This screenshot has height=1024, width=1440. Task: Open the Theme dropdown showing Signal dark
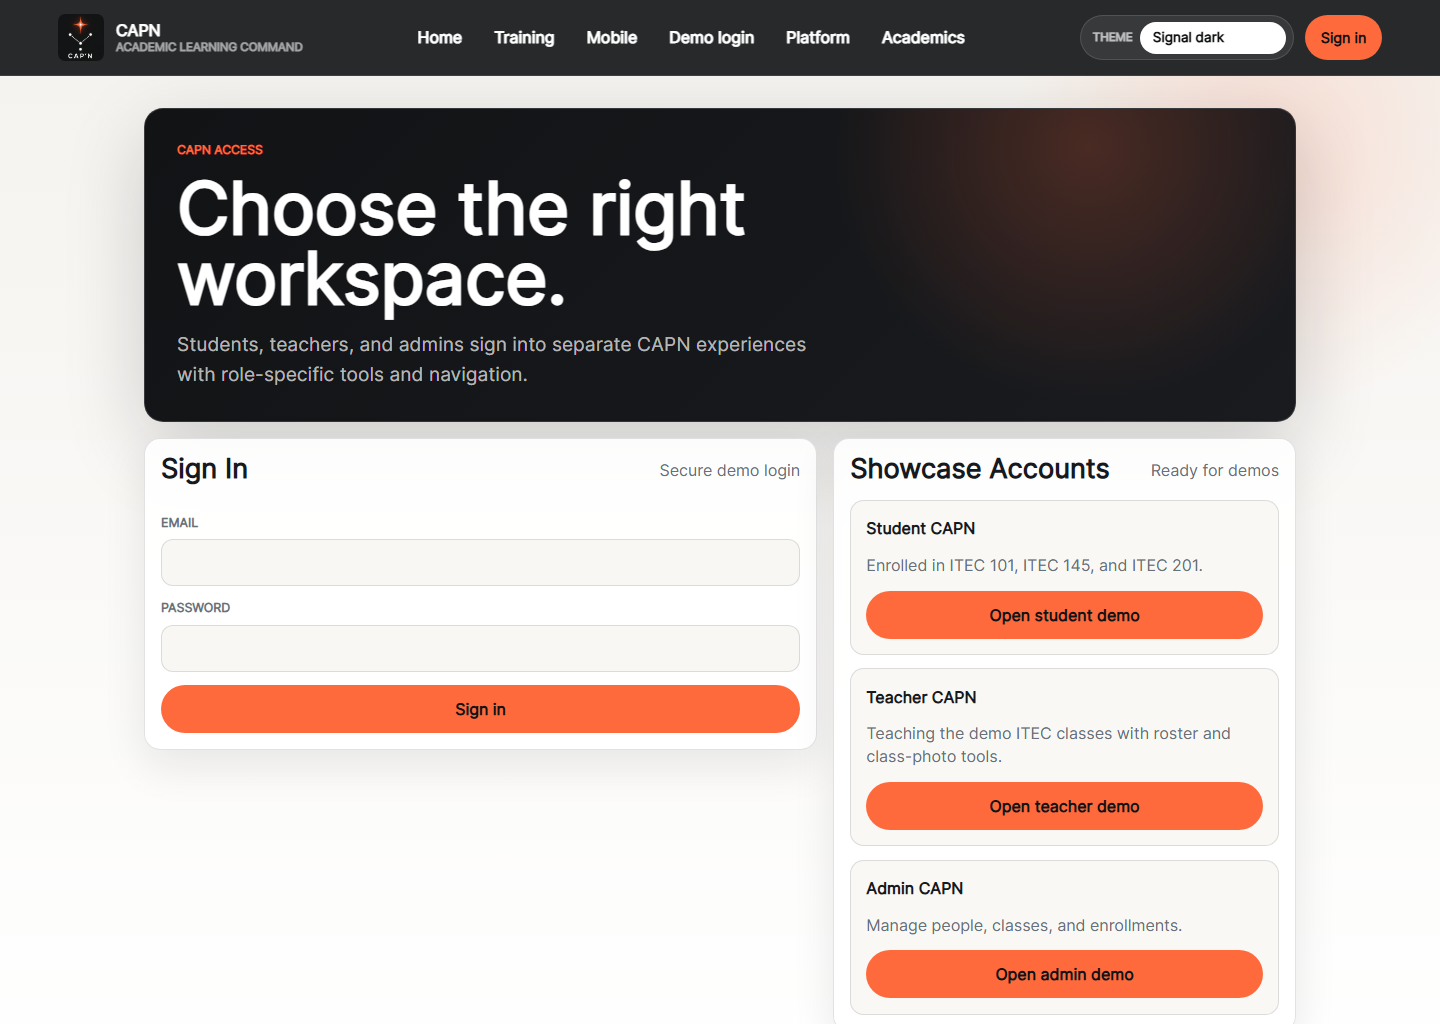[x=1212, y=38]
